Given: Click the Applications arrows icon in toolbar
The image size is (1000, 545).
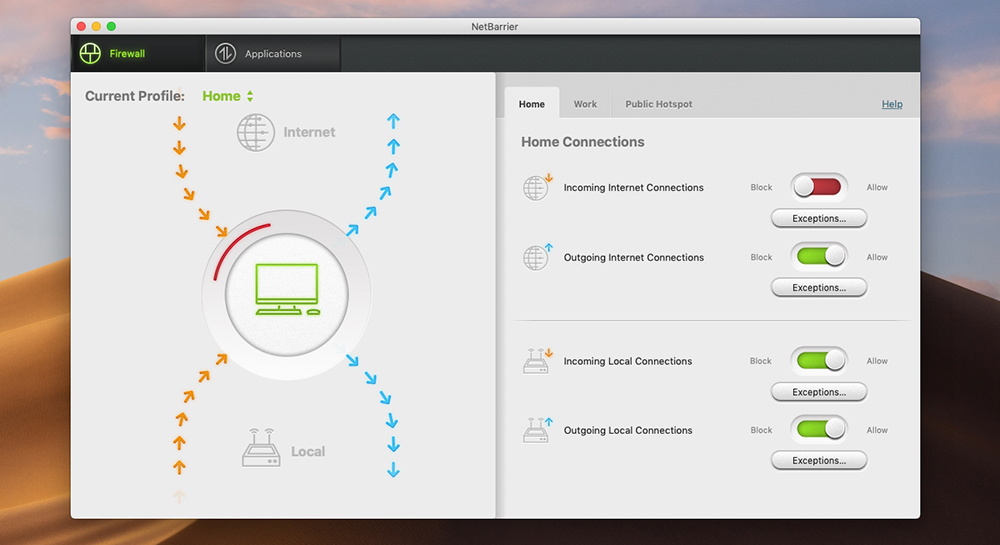Looking at the screenshot, I should pos(225,54).
